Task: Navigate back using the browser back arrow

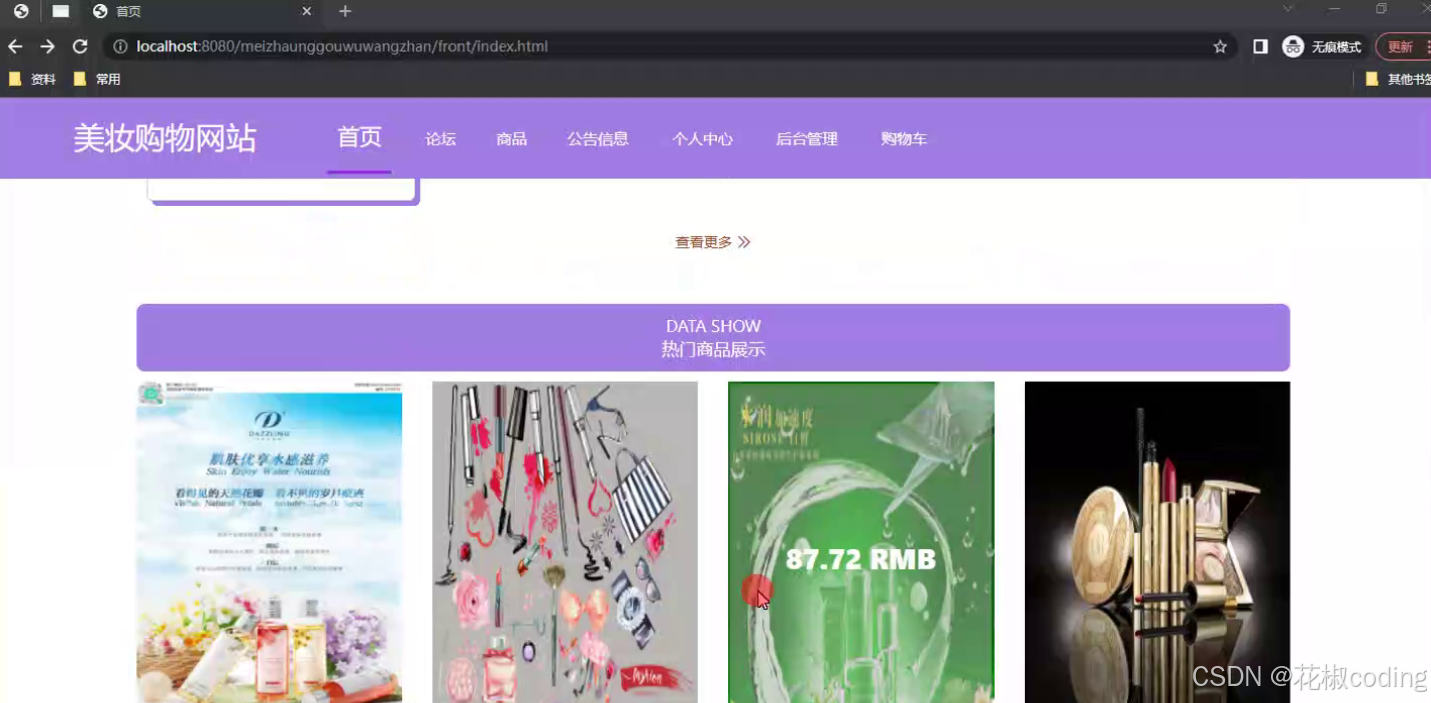Action: pos(15,46)
